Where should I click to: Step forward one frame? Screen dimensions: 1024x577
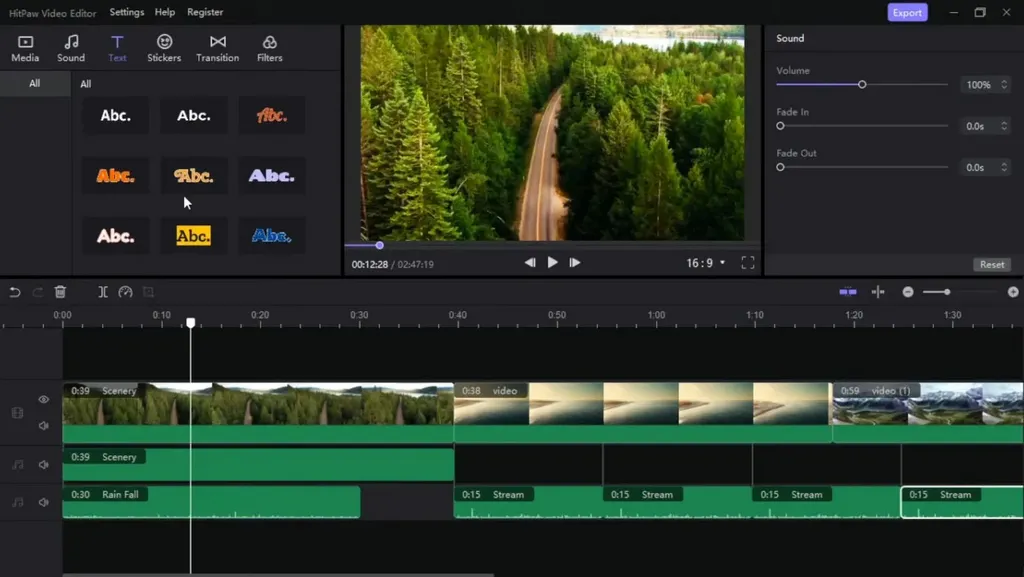point(575,262)
